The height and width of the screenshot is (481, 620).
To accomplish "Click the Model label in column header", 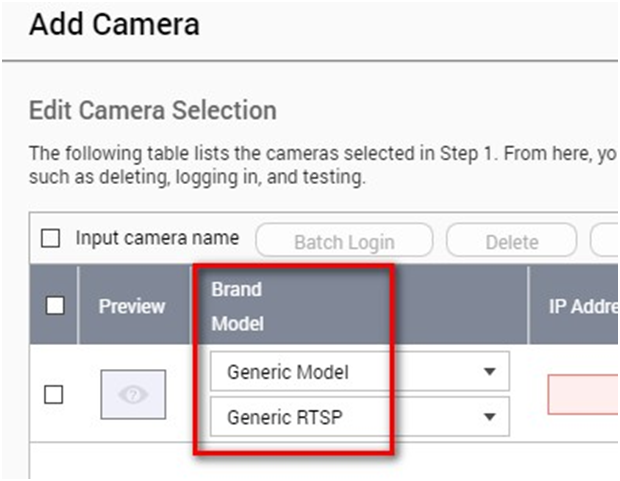I will coord(238,325).
